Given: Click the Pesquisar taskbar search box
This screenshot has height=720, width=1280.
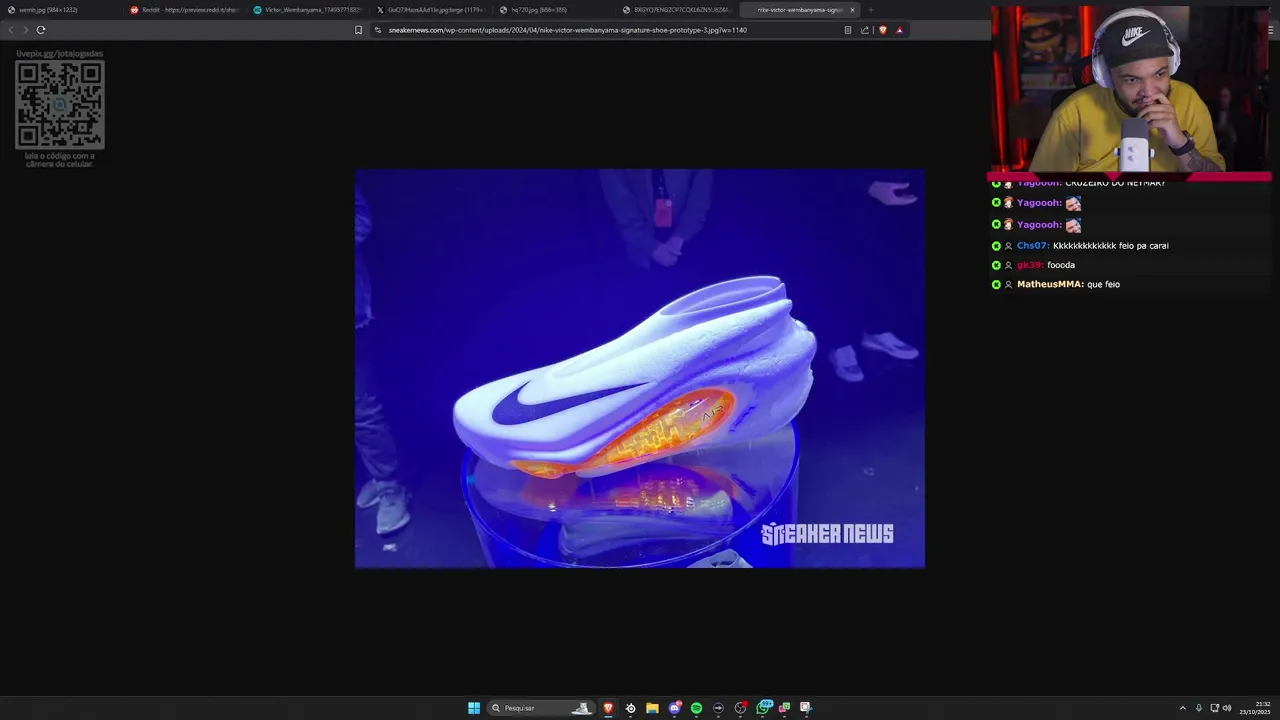Looking at the screenshot, I should coord(540,708).
